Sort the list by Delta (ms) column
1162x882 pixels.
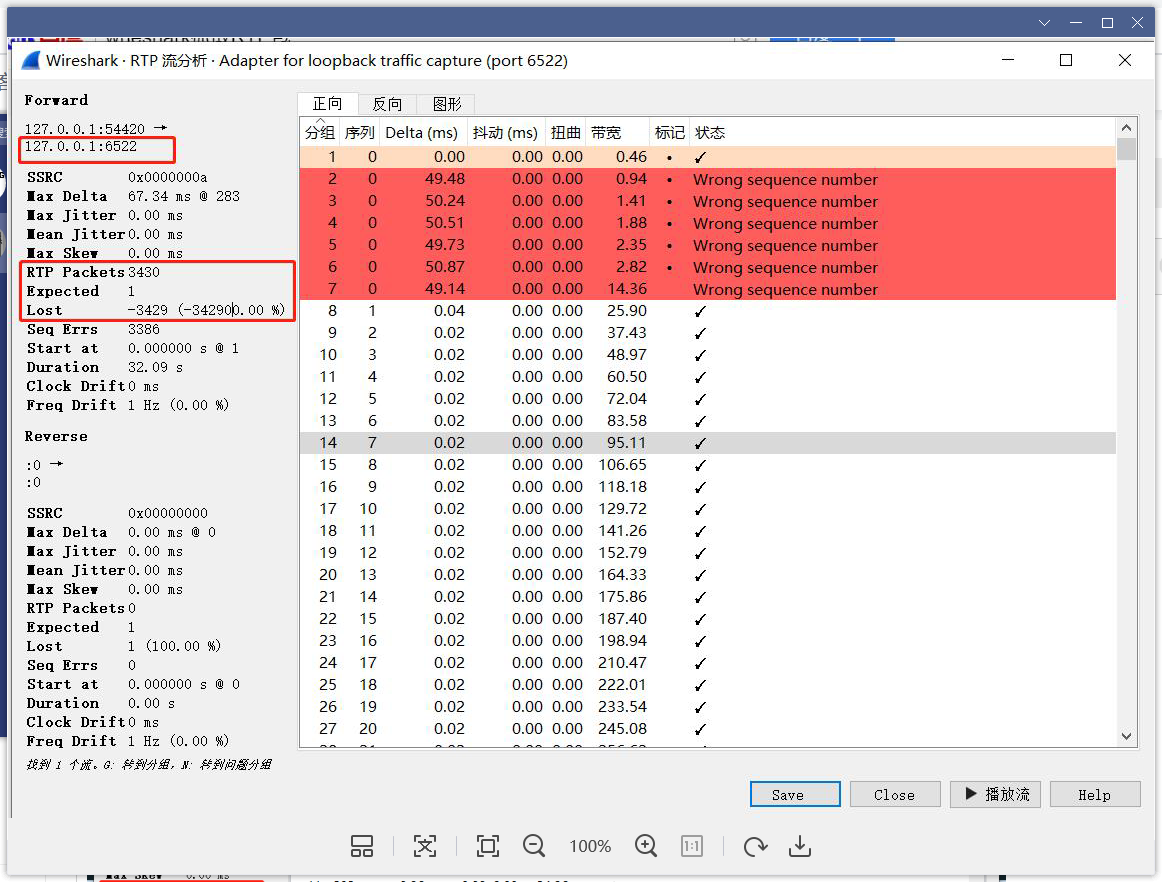(x=423, y=131)
